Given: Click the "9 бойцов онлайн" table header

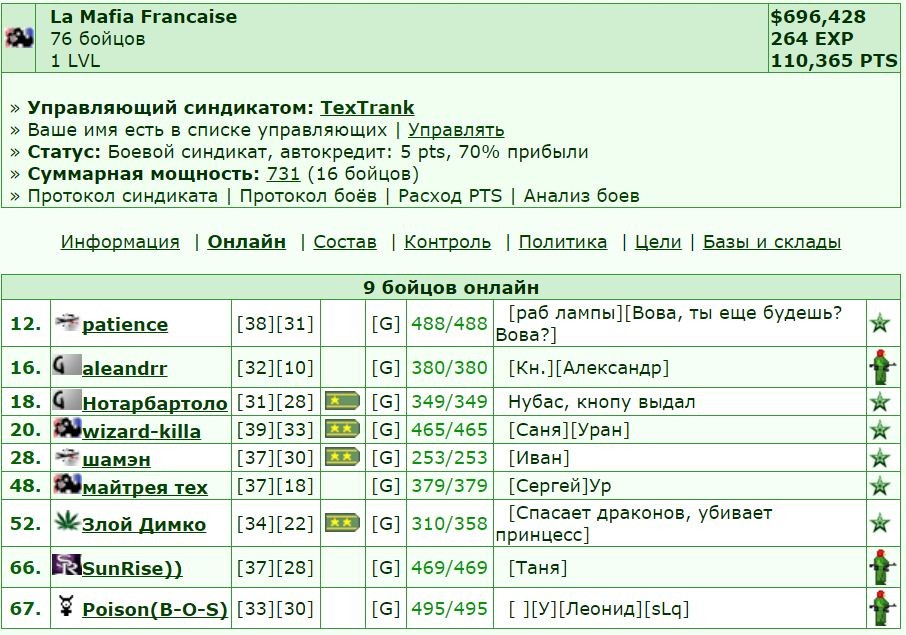Looking at the screenshot, I should pos(451,287).
